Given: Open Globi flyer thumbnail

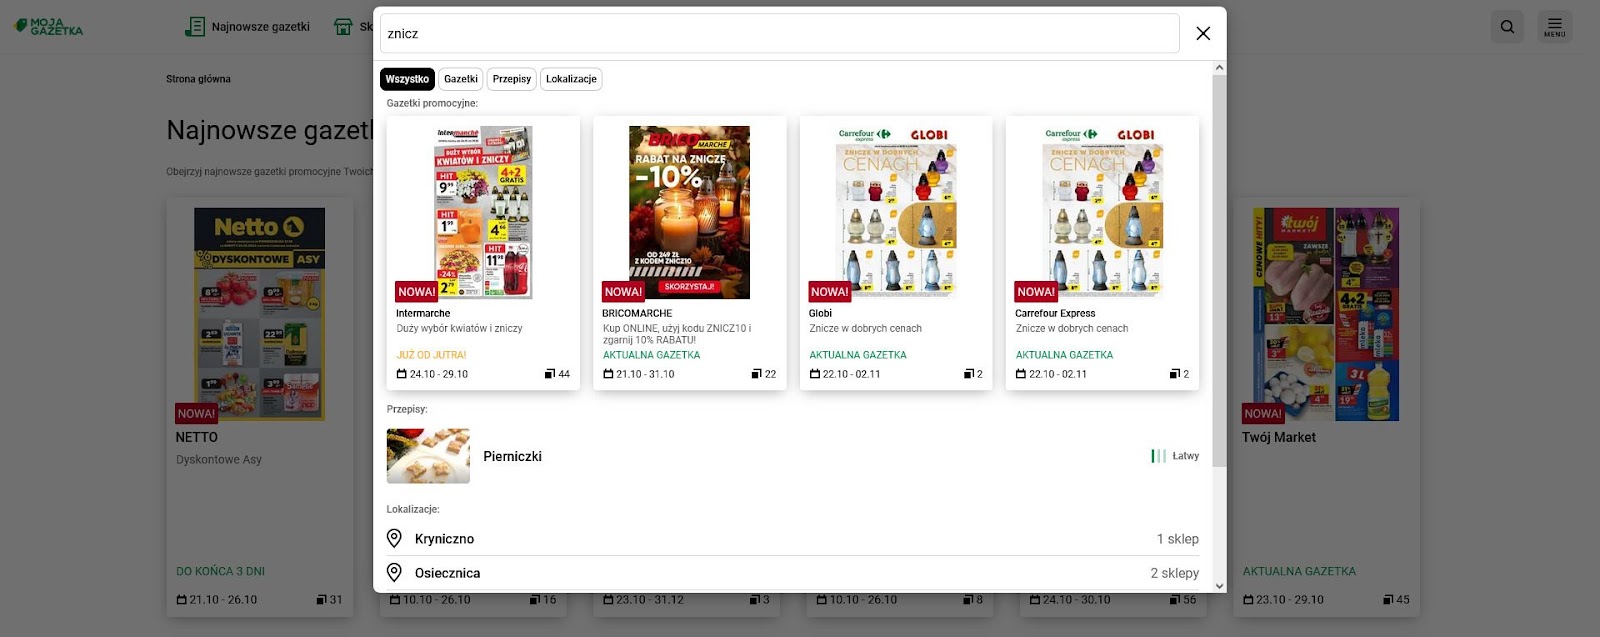Looking at the screenshot, I should pos(896,212).
